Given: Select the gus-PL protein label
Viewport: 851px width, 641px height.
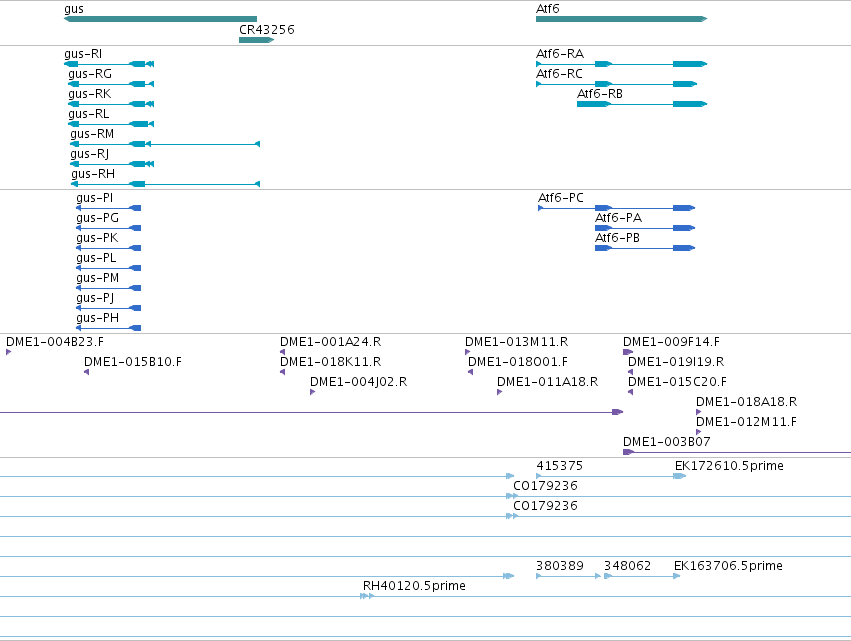Looking at the screenshot, I should pyautogui.click(x=96, y=258).
